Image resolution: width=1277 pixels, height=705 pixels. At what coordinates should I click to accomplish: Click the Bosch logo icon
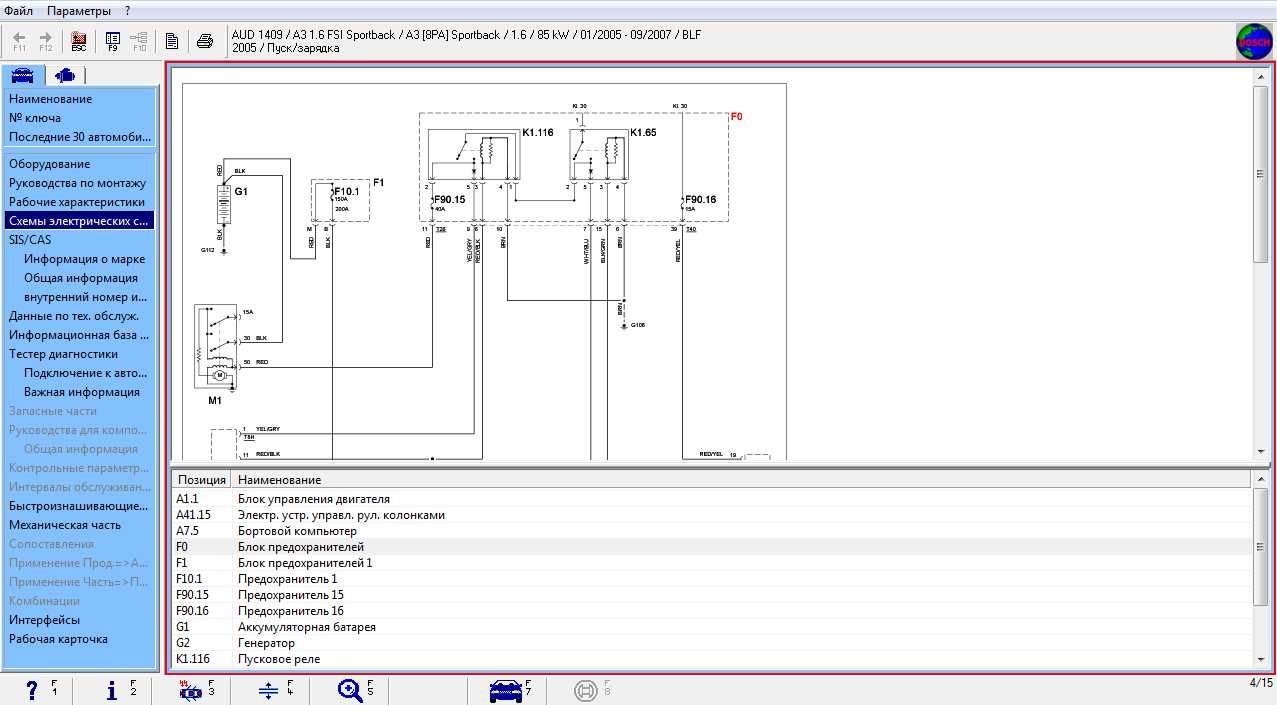[x=1253, y=42]
